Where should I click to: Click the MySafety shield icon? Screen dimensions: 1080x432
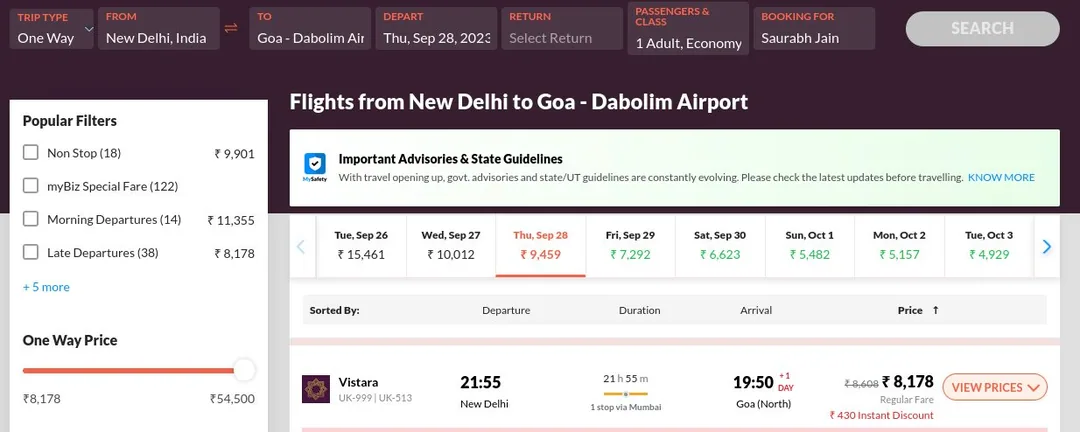(315, 167)
